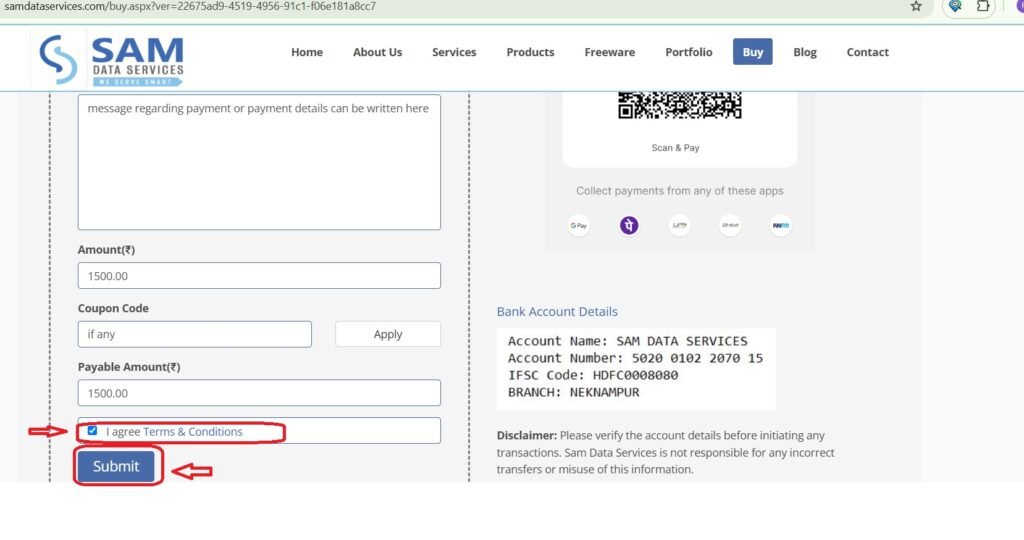The width and height of the screenshot is (1024, 540).
Task: Apply the coupon code
Action: coord(388,334)
